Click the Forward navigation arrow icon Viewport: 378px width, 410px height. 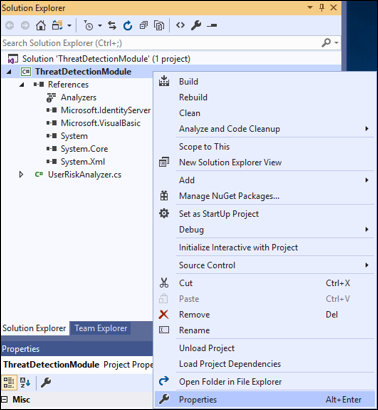[x=25, y=25]
